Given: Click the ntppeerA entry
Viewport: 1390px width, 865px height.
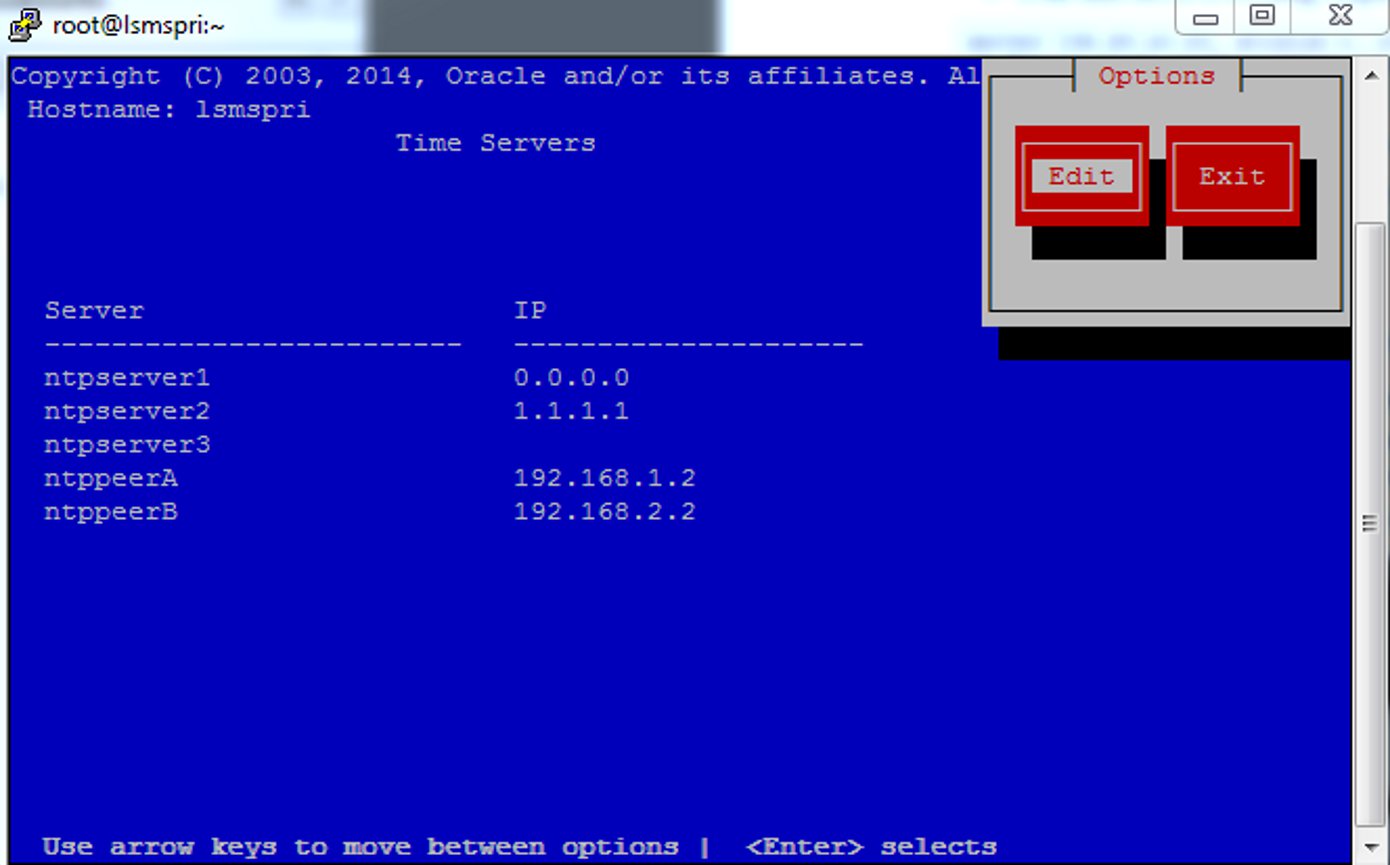Looking at the screenshot, I should point(111,478).
